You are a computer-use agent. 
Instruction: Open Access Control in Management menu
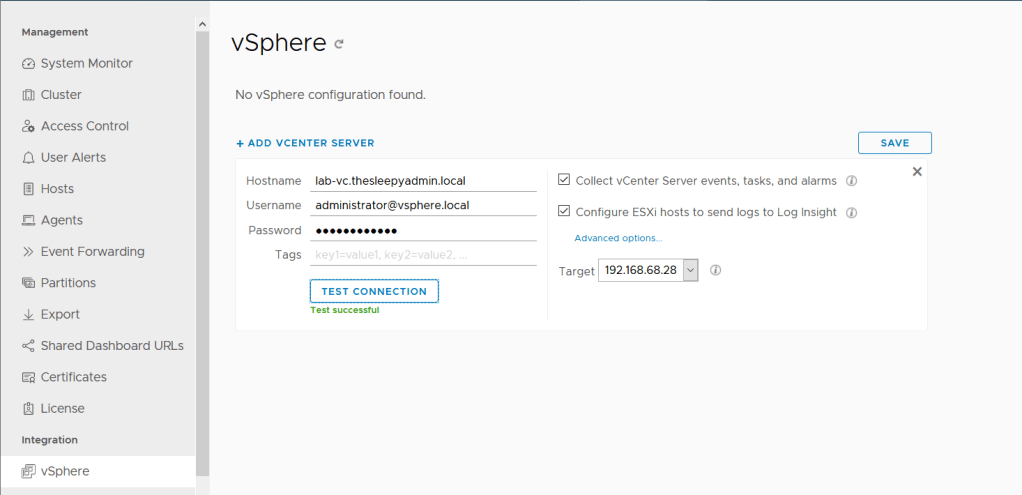click(85, 126)
